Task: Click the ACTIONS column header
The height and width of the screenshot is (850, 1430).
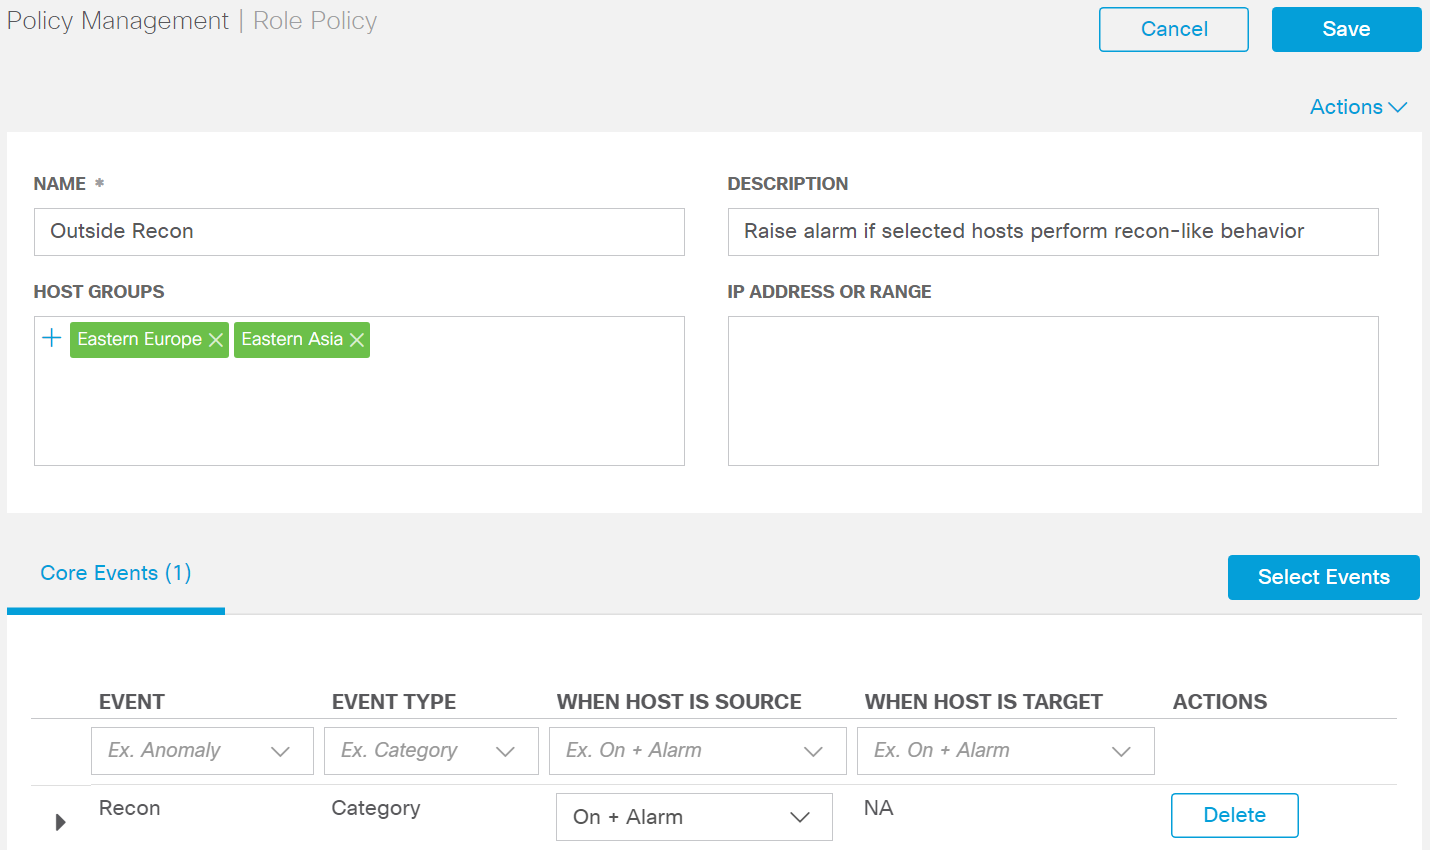Action: pyautogui.click(x=1220, y=702)
